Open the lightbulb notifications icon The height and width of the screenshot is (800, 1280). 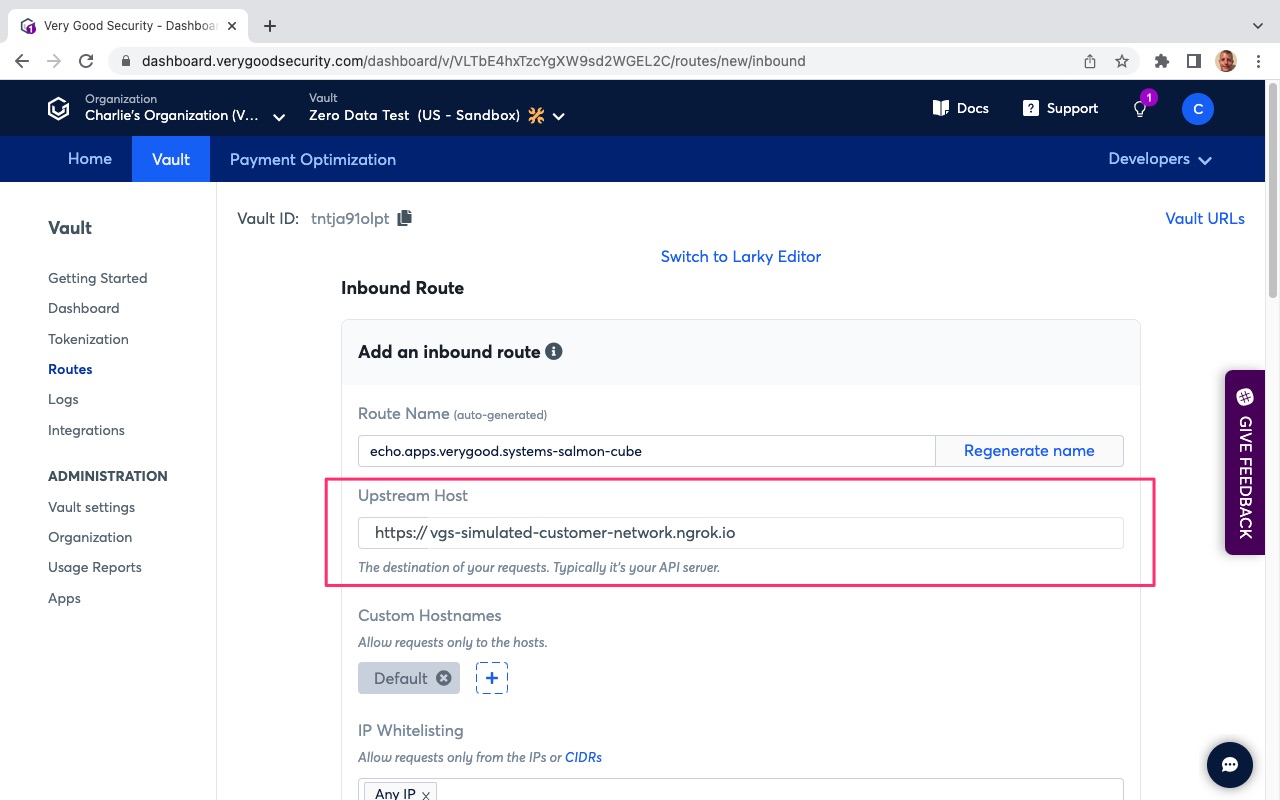[1140, 108]
